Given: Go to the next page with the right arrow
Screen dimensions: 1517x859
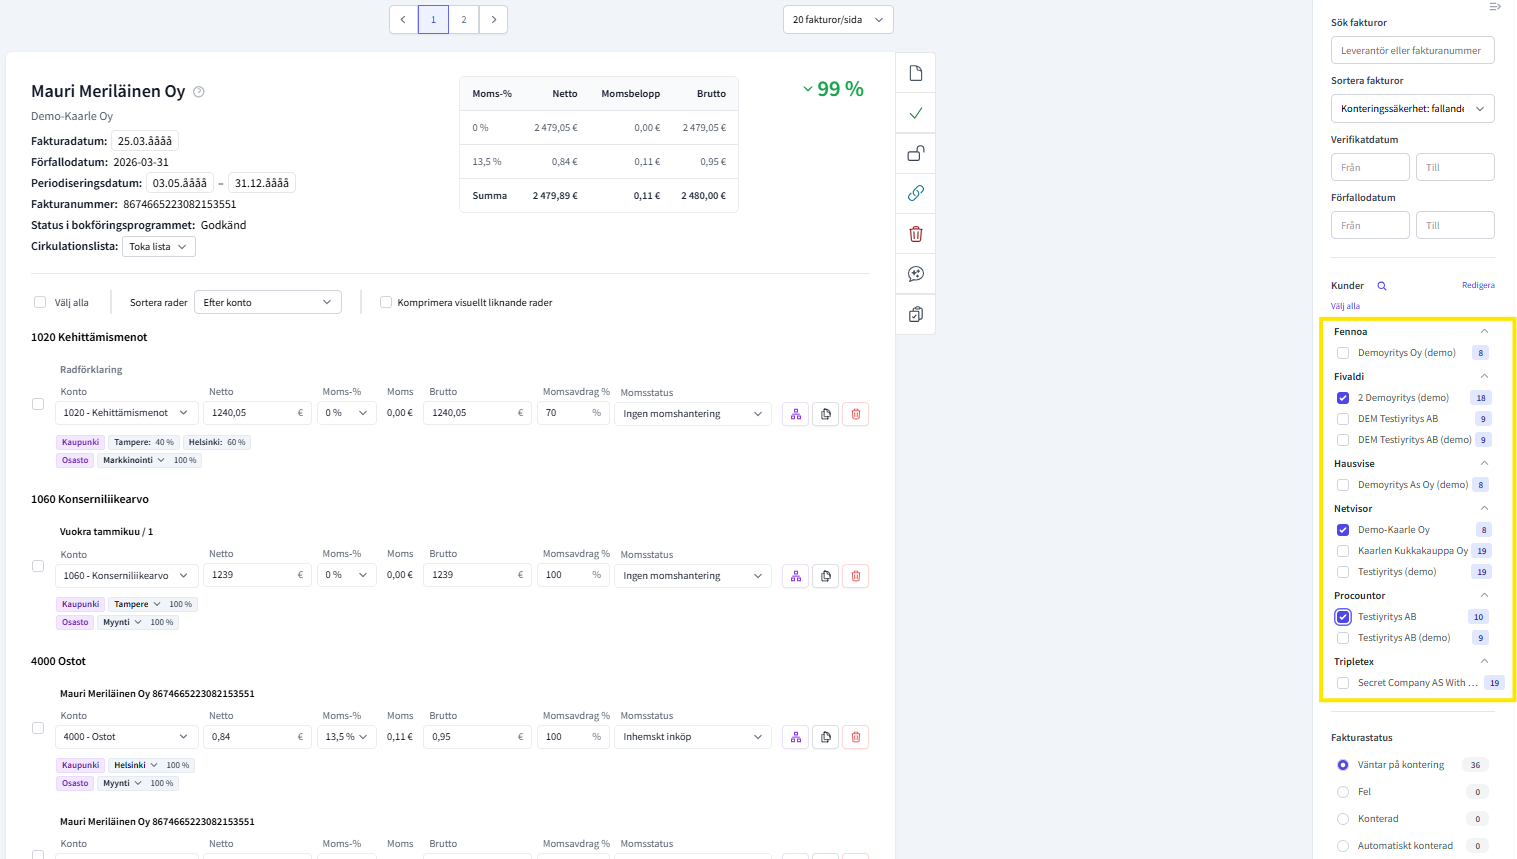Looking at the screenshot, I should [493, 19].
